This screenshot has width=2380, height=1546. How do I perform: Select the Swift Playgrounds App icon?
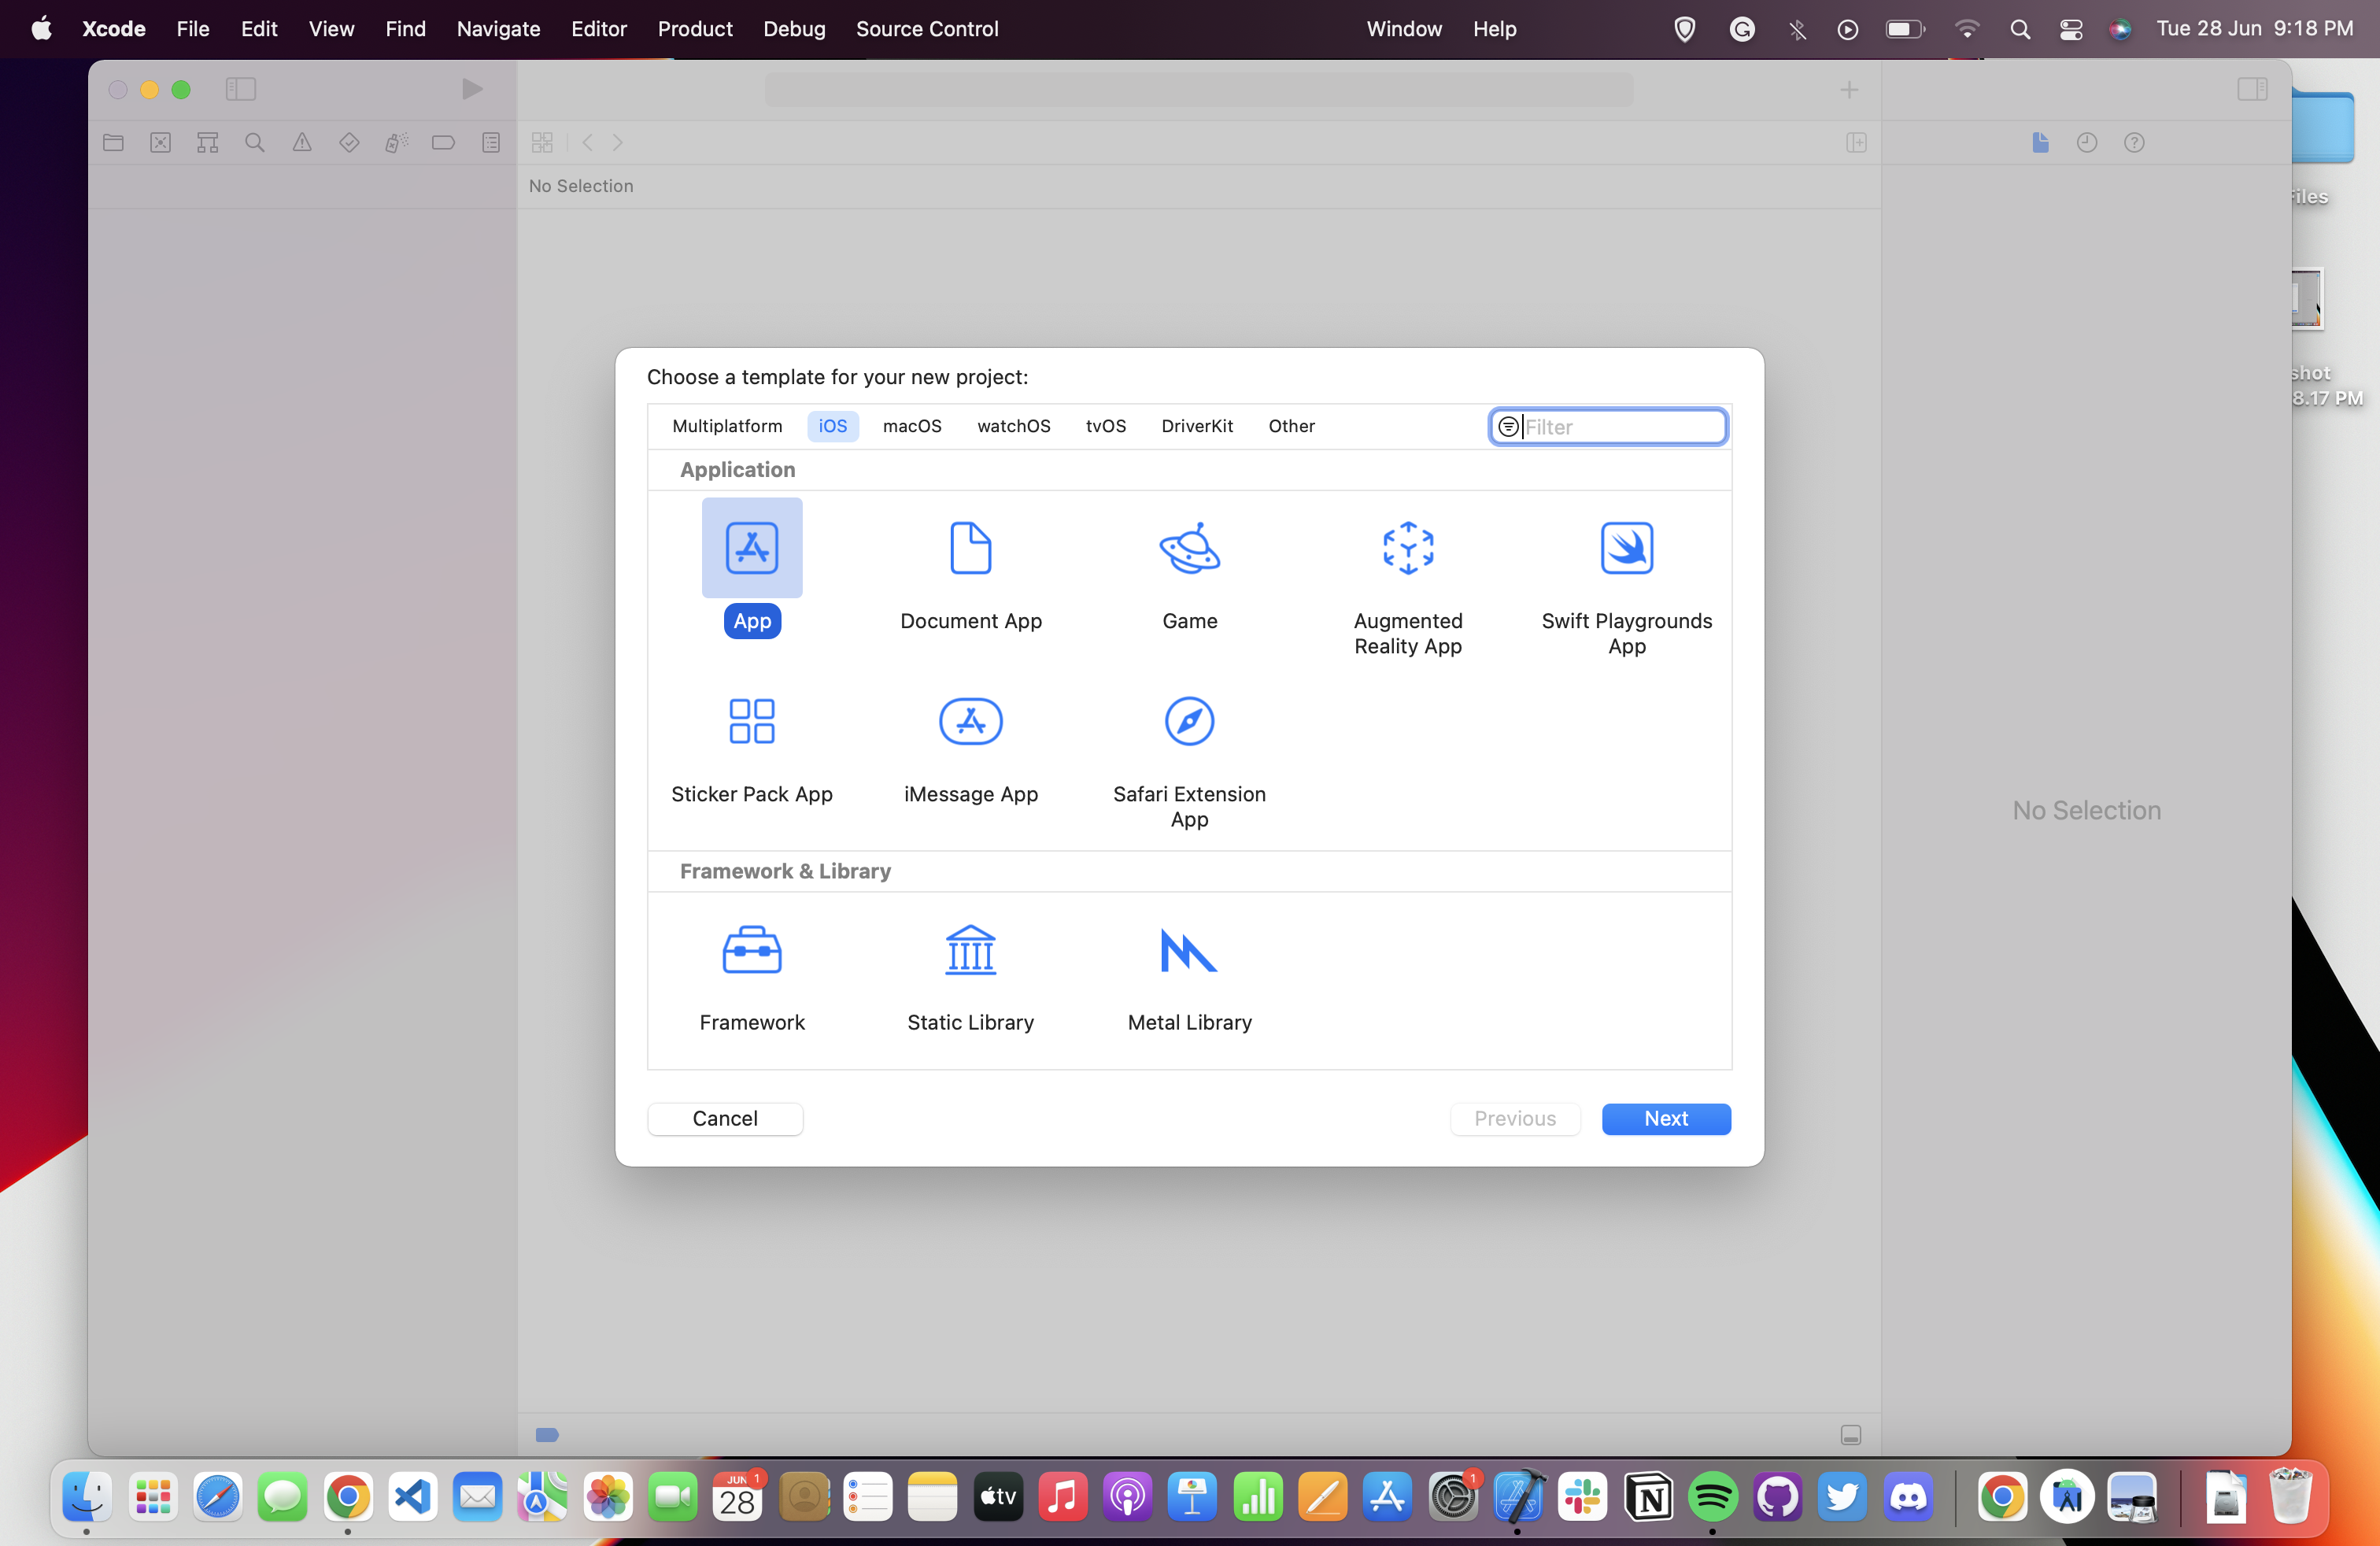pyautogui.click(x=1627, y=546)
